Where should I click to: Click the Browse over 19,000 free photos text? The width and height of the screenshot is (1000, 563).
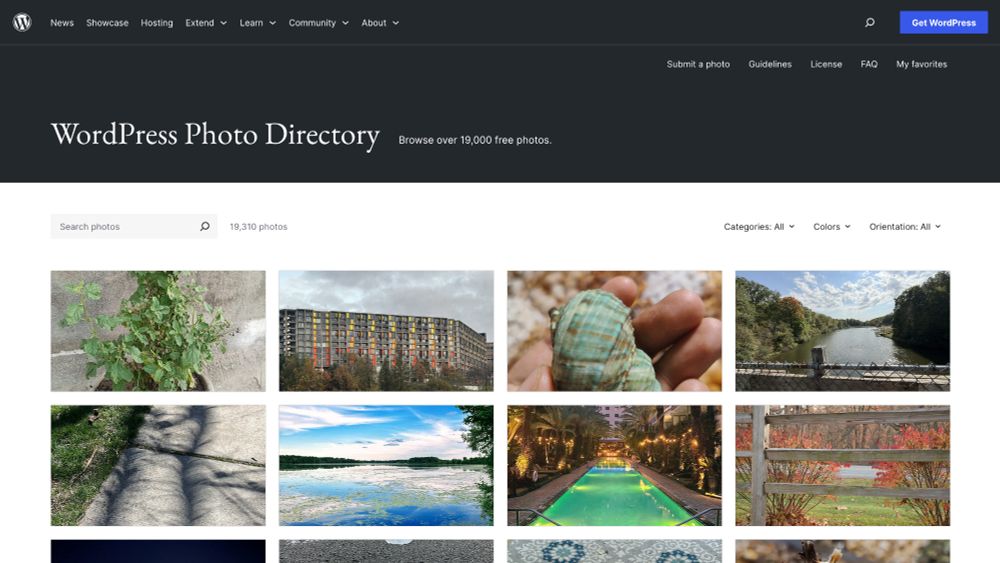tap(474, 140)
